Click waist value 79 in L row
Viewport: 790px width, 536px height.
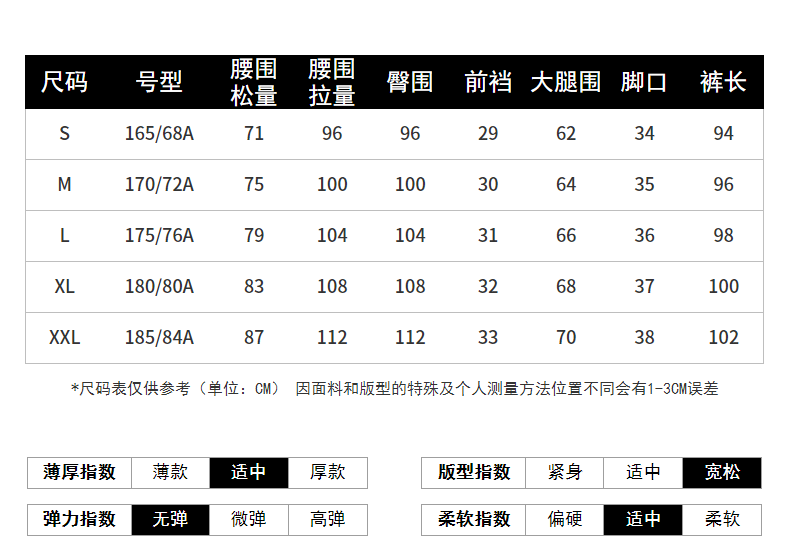point(254,235)
